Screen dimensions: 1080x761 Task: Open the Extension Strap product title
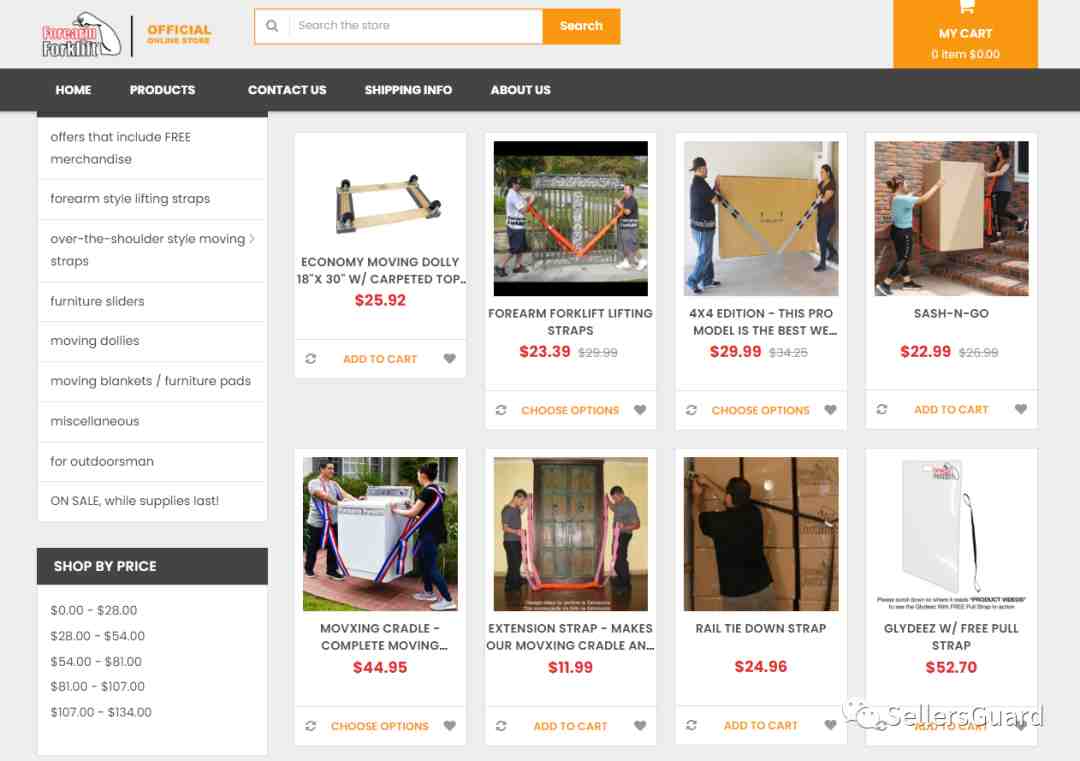pyautogui.click(x=570, y=637)
